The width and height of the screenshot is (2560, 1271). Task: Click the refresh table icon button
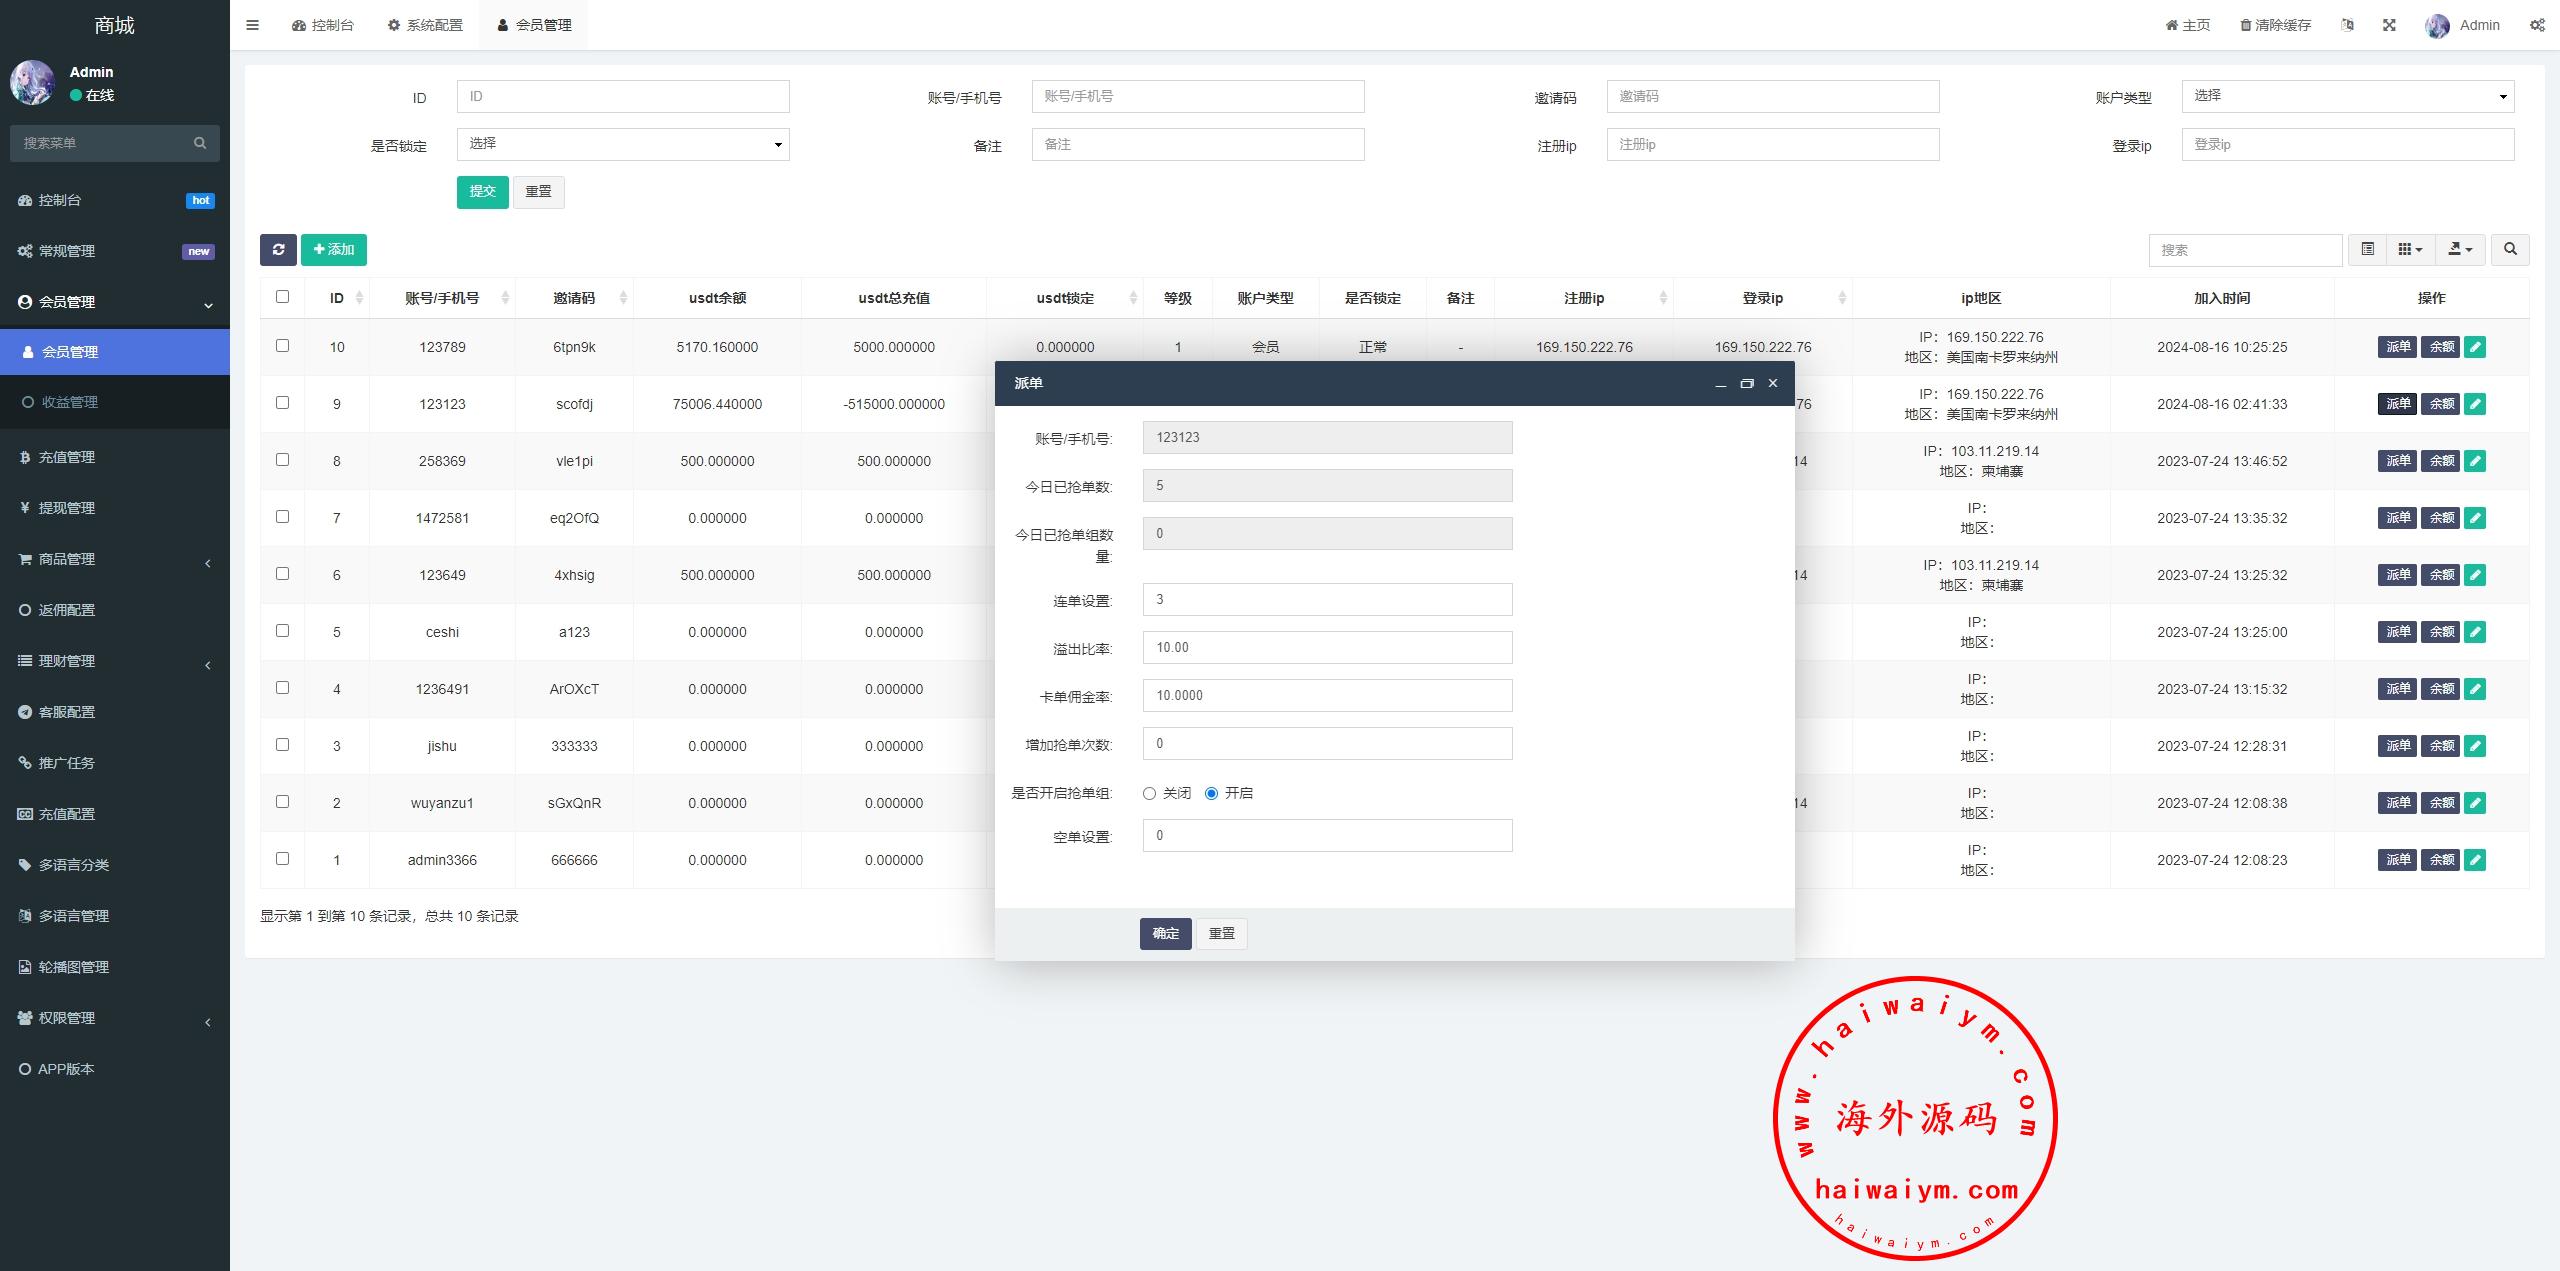click(x=278, y=249)
